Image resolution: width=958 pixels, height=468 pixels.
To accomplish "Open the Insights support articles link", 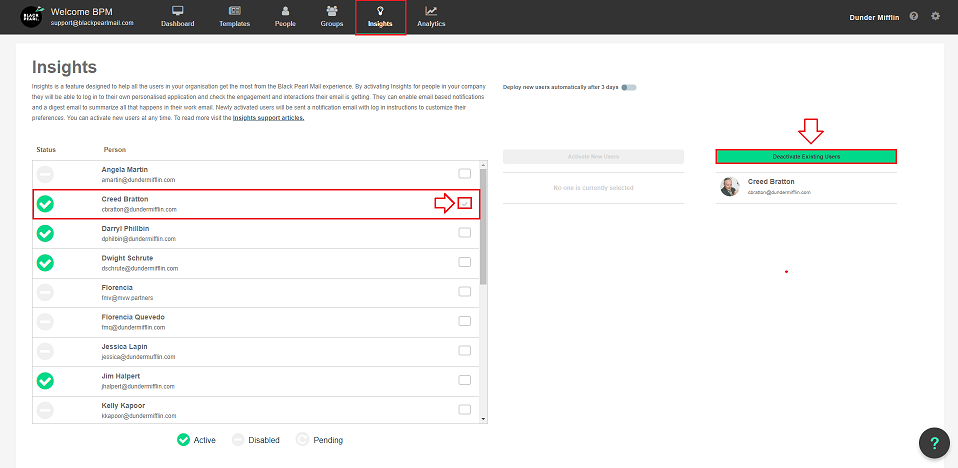I will [x=268, y=118].
